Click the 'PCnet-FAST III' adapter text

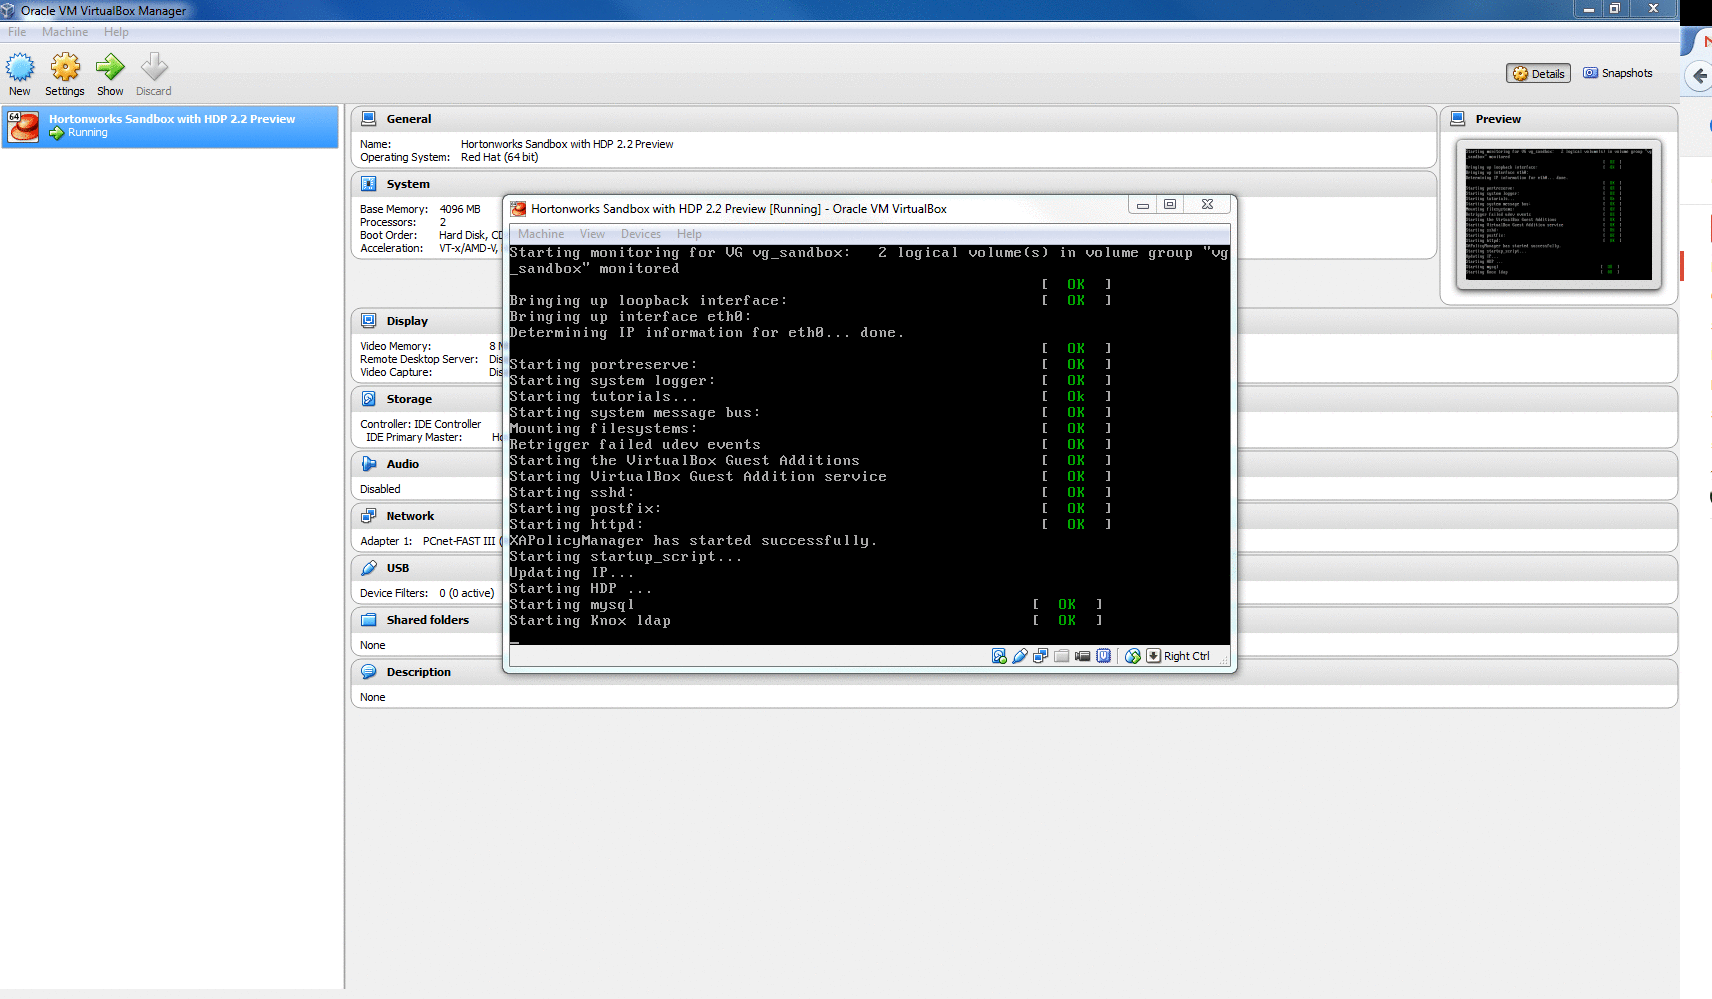(x=459, y=541)
